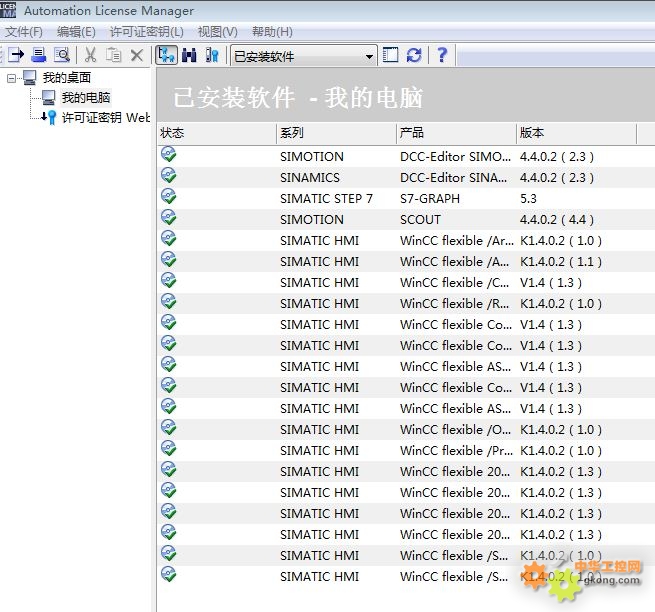Open the 许可证密钥(L) menu
655x612 pixels.
(147, 32)
